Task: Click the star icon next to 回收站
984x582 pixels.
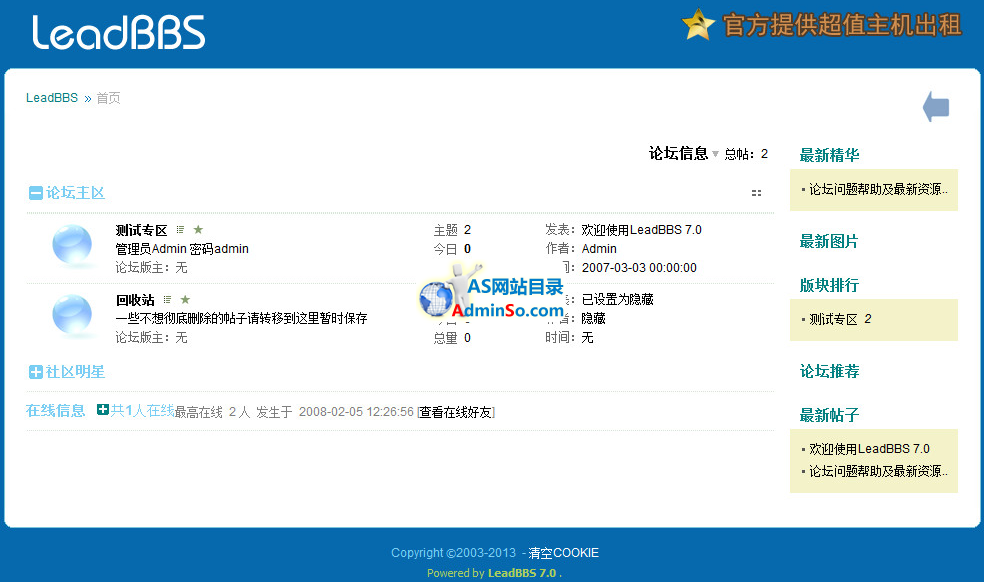Action: tap(185, 299)
